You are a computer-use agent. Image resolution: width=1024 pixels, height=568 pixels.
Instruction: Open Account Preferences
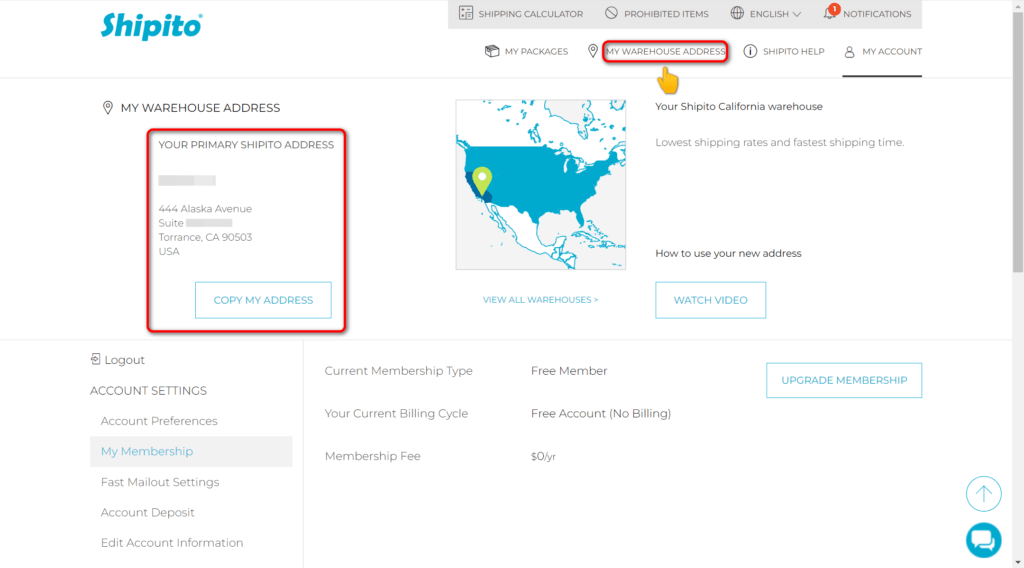coord(159,421)
